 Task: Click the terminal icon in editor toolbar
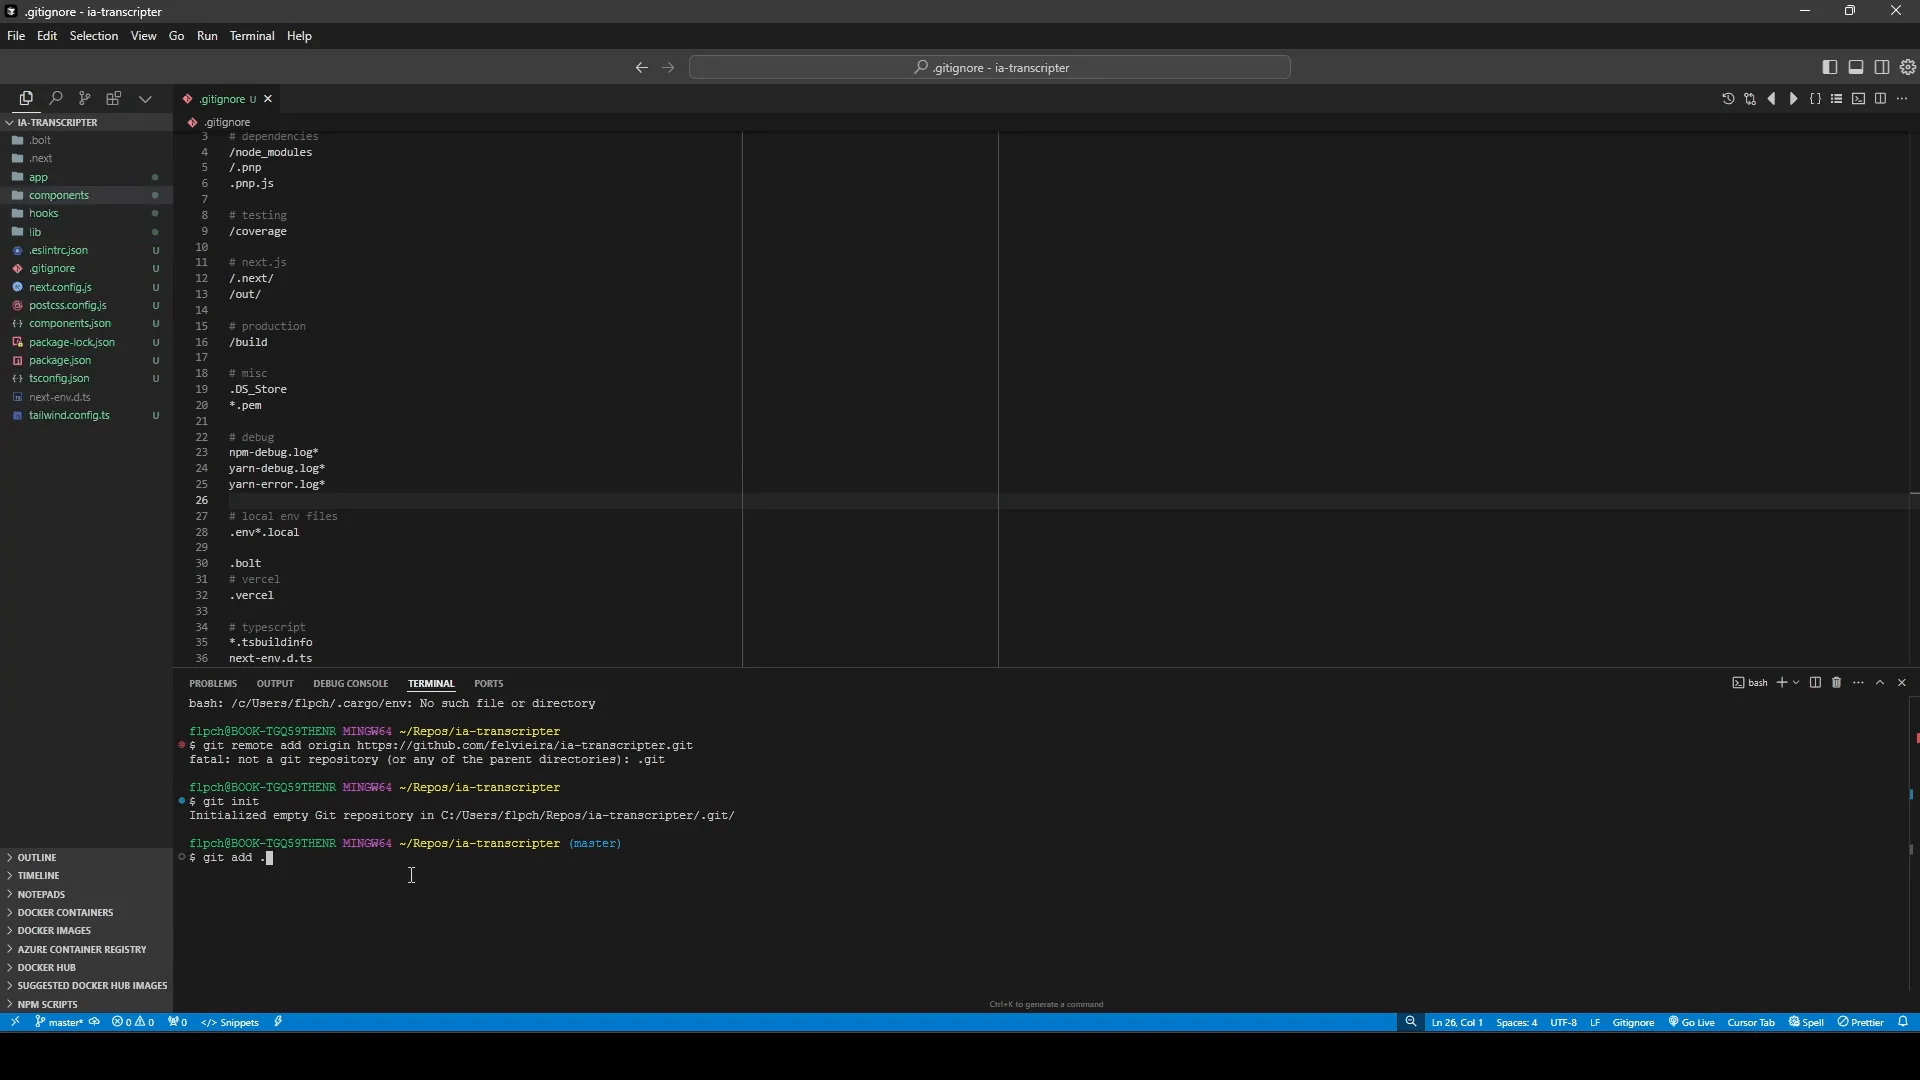click(1859, 99)
